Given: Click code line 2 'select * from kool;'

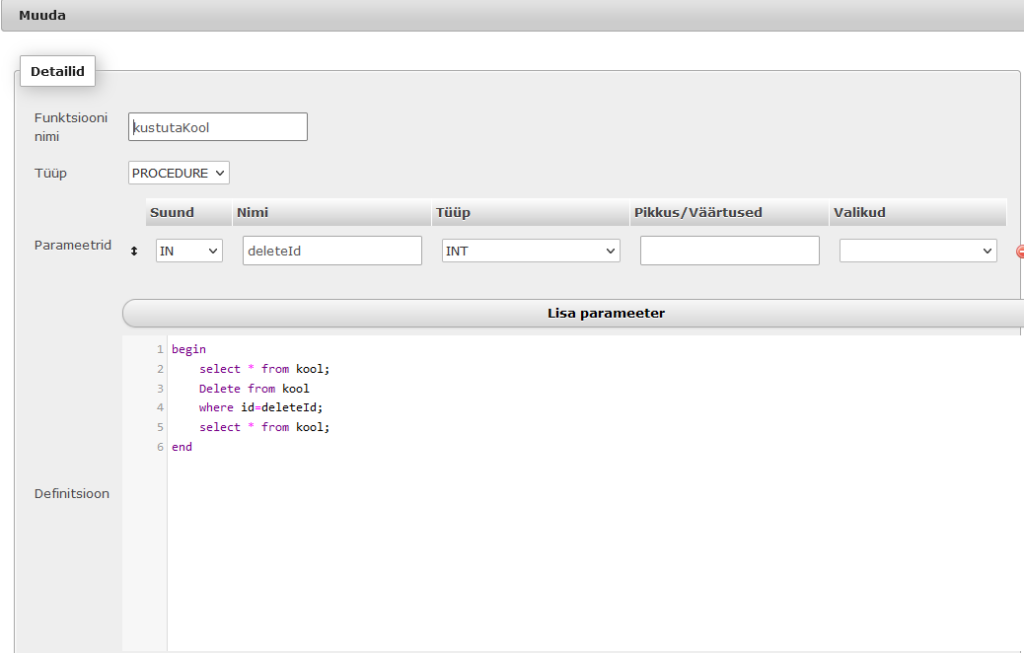Looking at the screenshot, I should (x=264, y=369).
